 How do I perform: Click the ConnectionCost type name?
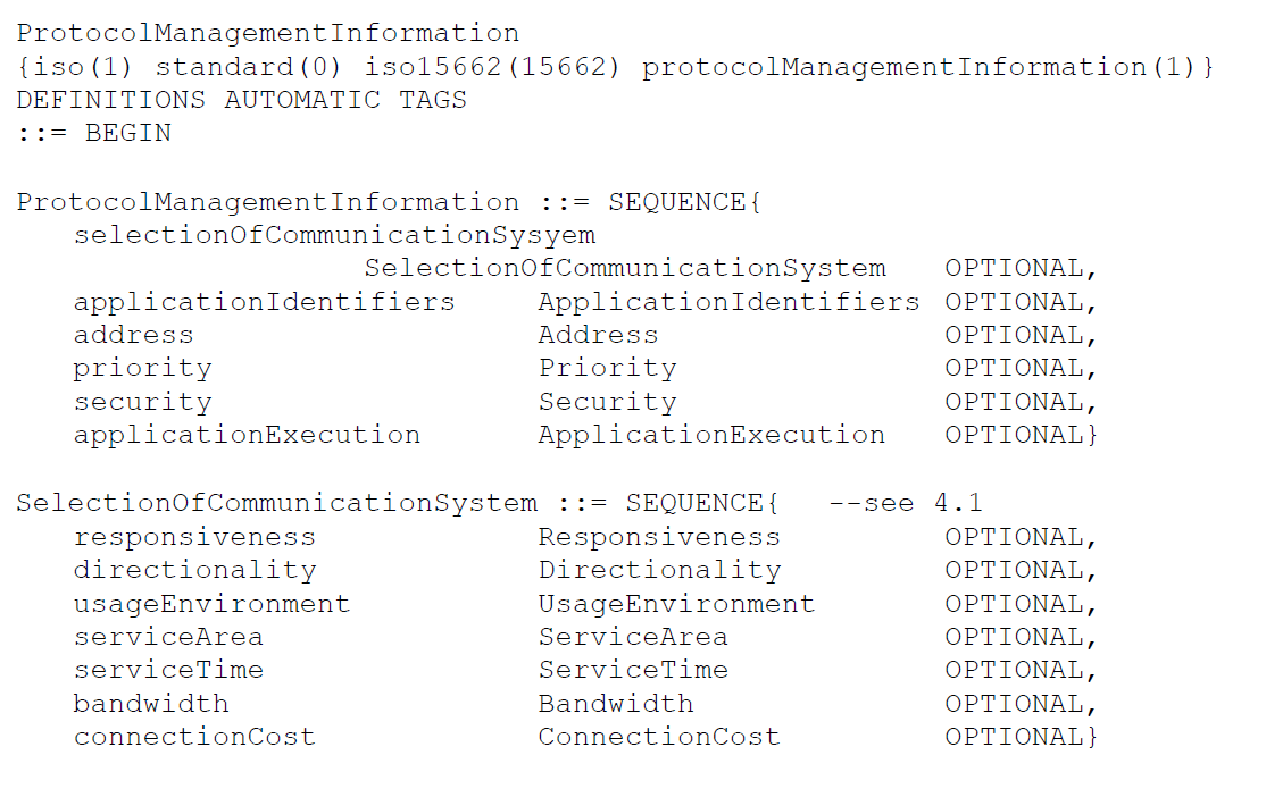659,737
